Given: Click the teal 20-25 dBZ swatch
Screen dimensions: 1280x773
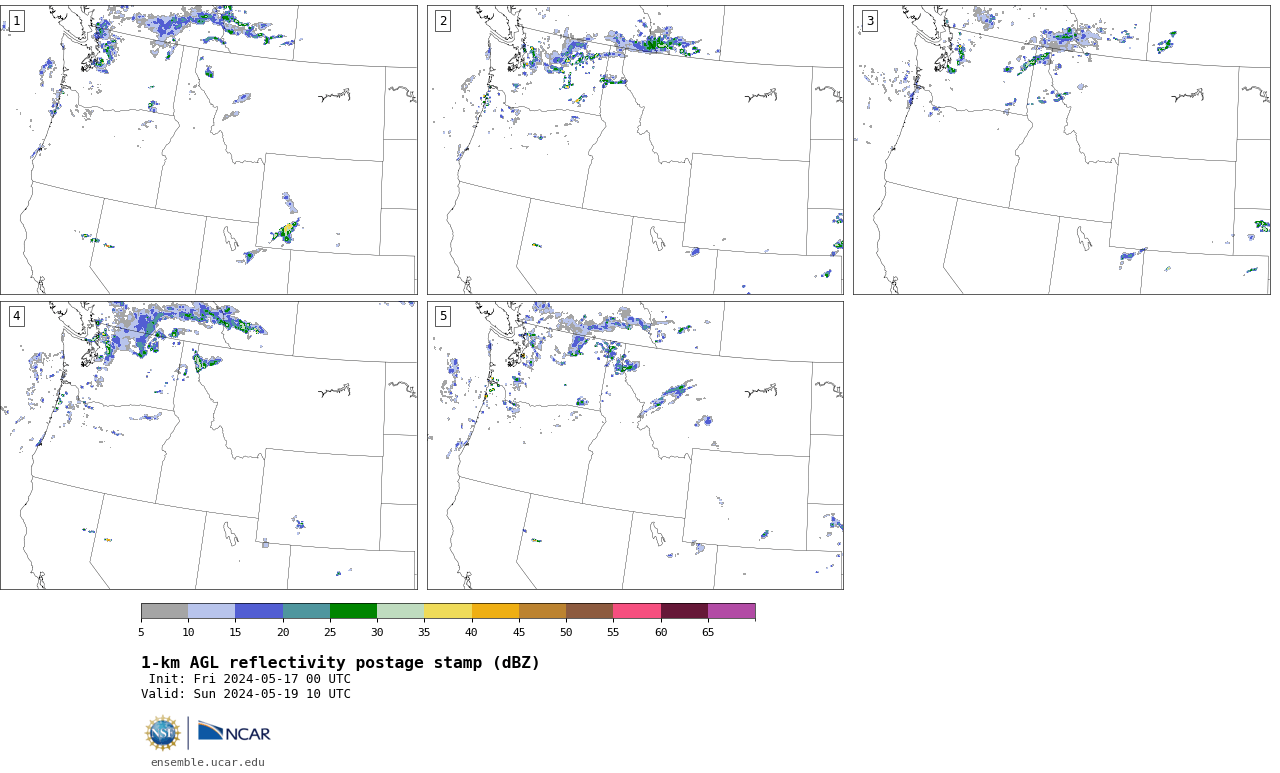Looking at the screenshot, I should 306,611.
